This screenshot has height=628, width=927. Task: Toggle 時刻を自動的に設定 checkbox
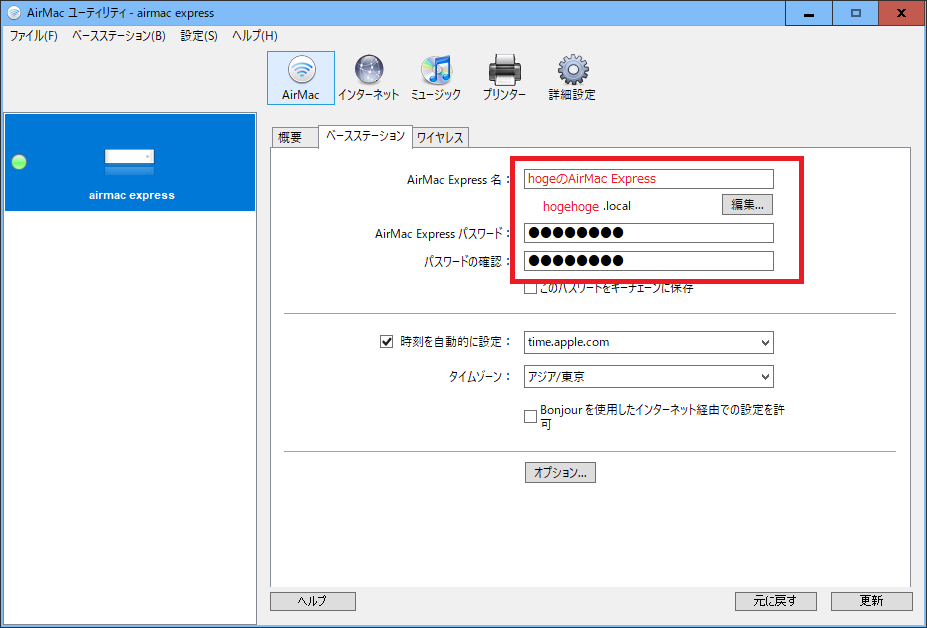coord(386,342)
